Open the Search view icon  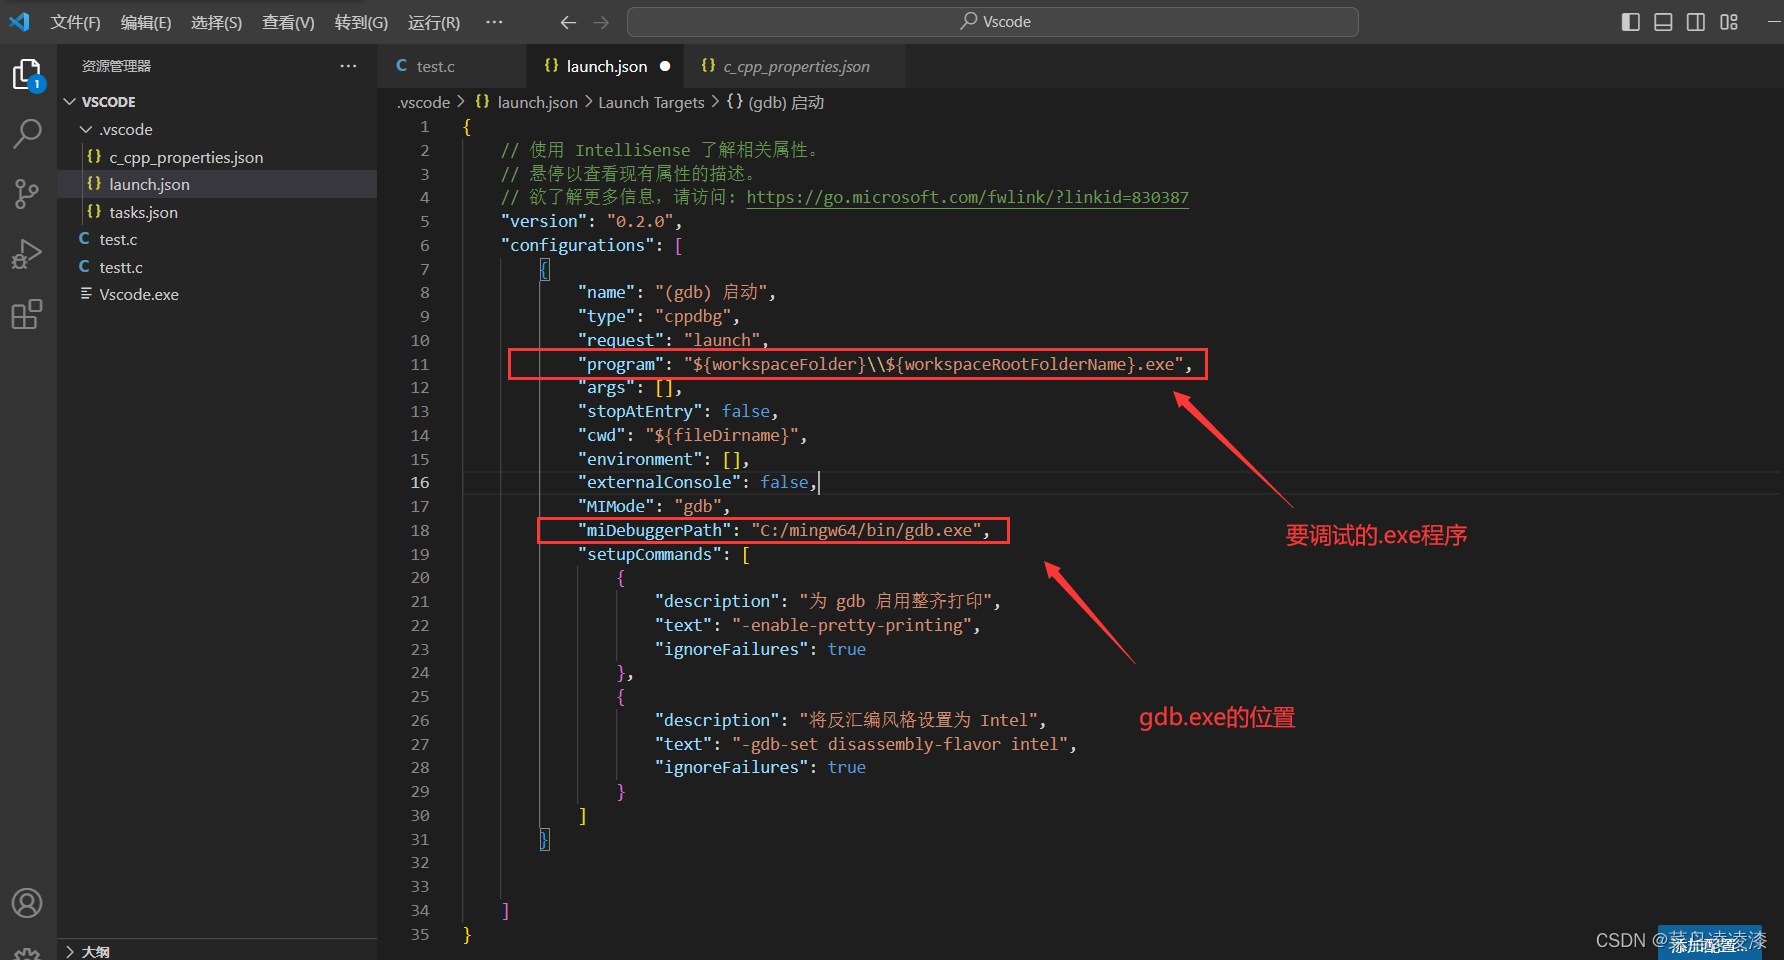click(27, 133)
